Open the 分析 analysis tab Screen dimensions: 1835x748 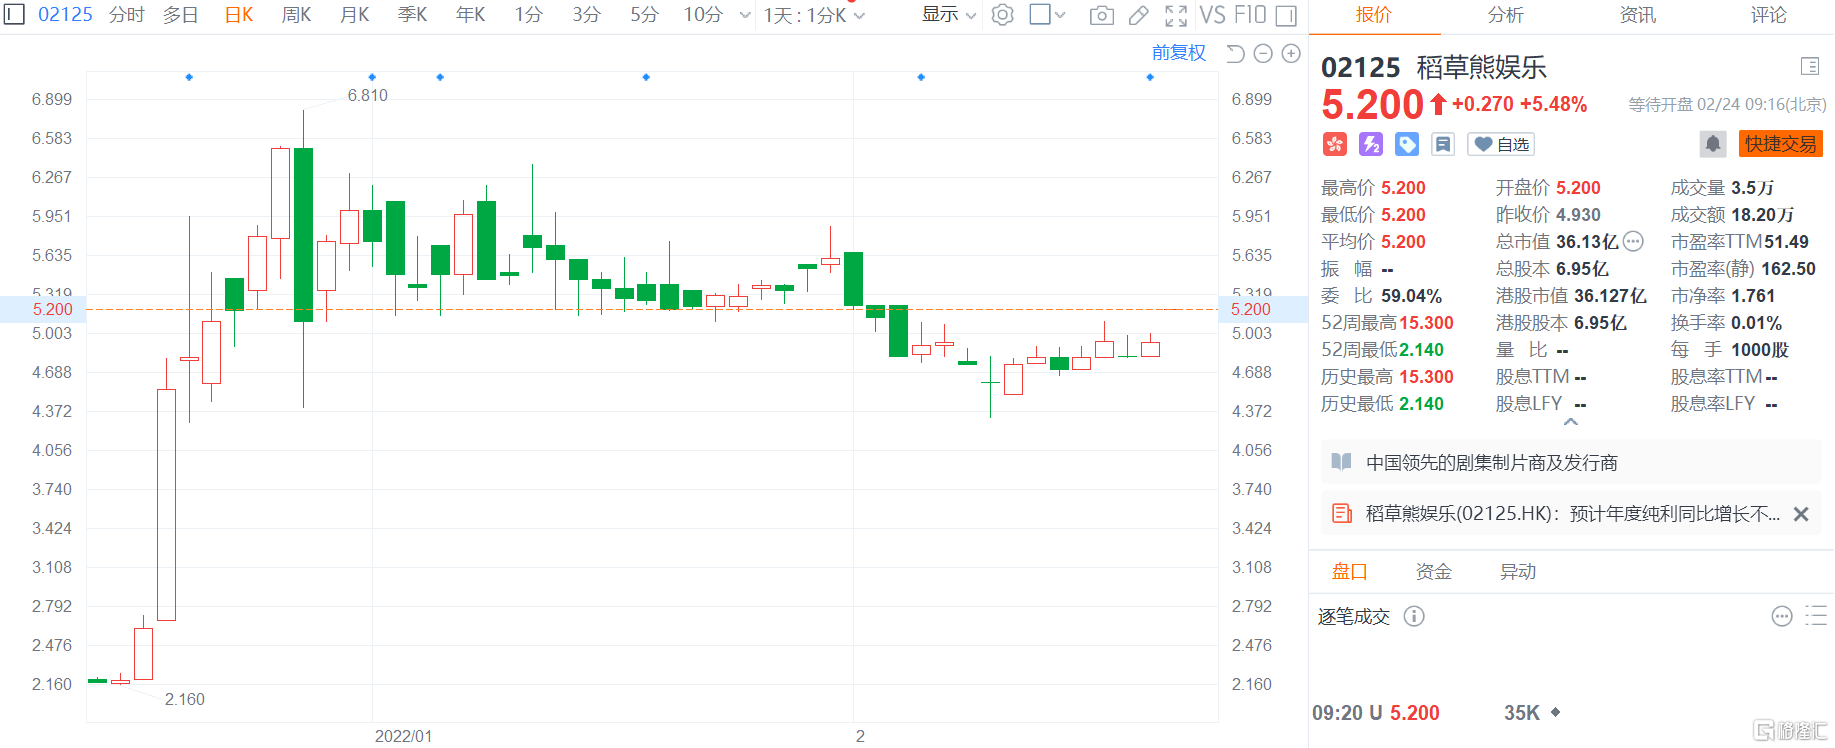point(1505,15)
